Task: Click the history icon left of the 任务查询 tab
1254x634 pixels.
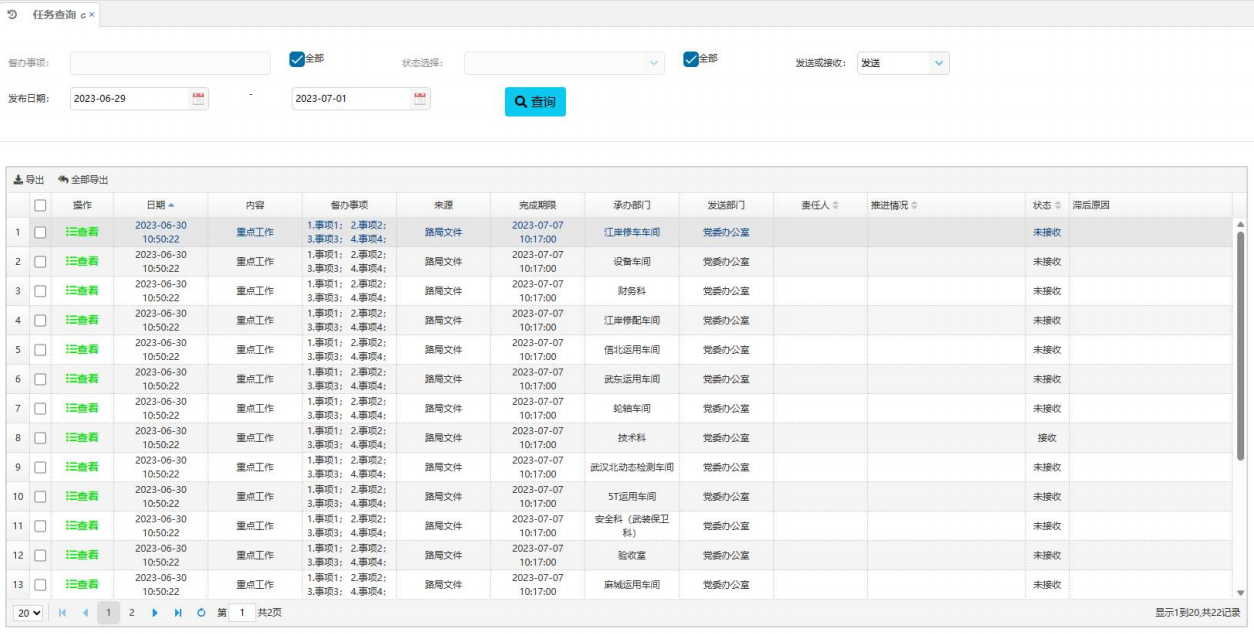Action: (12, 15)
